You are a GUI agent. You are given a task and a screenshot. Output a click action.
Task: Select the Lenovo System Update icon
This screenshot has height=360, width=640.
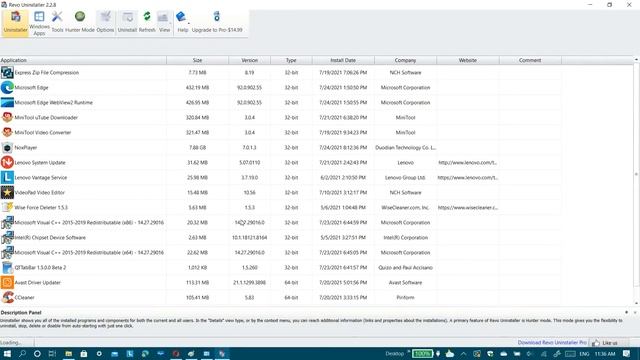point(7,162)
